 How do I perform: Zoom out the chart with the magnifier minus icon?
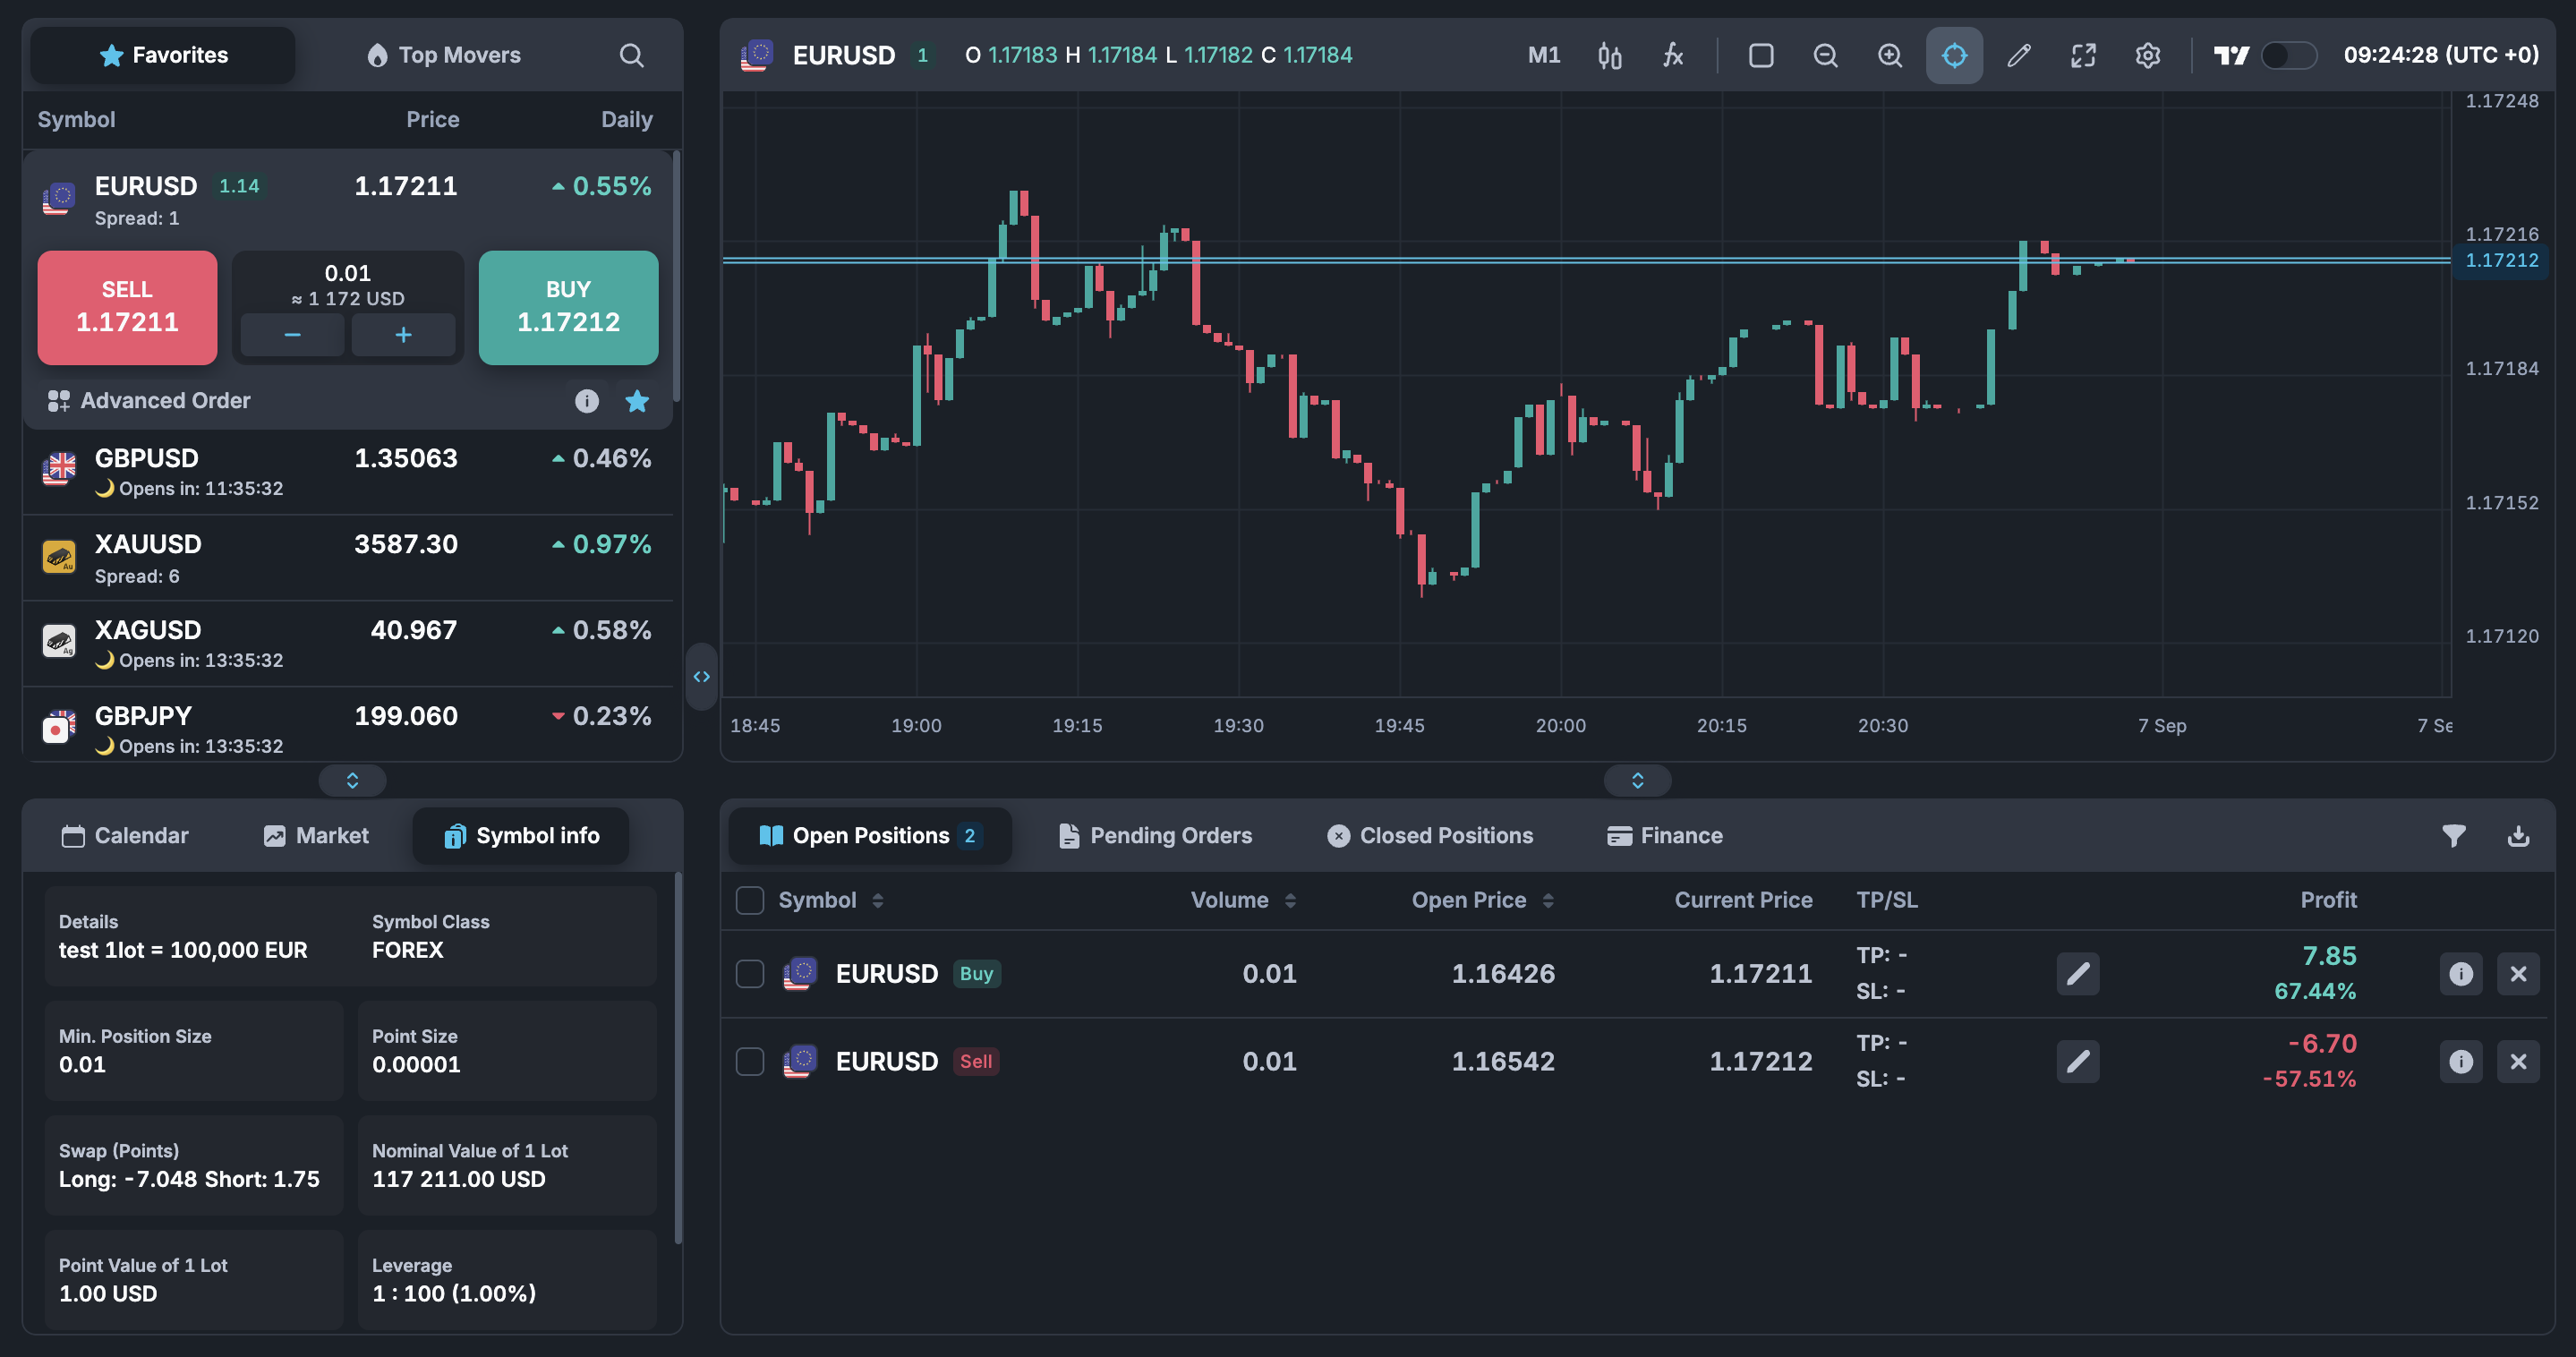point(1825,55)
